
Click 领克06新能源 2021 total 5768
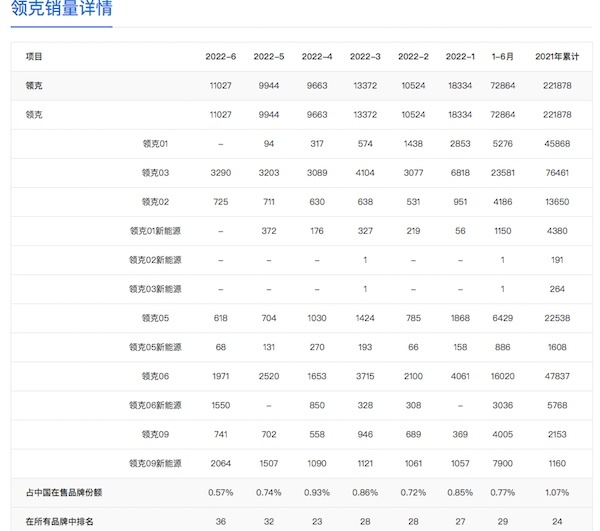557,406
